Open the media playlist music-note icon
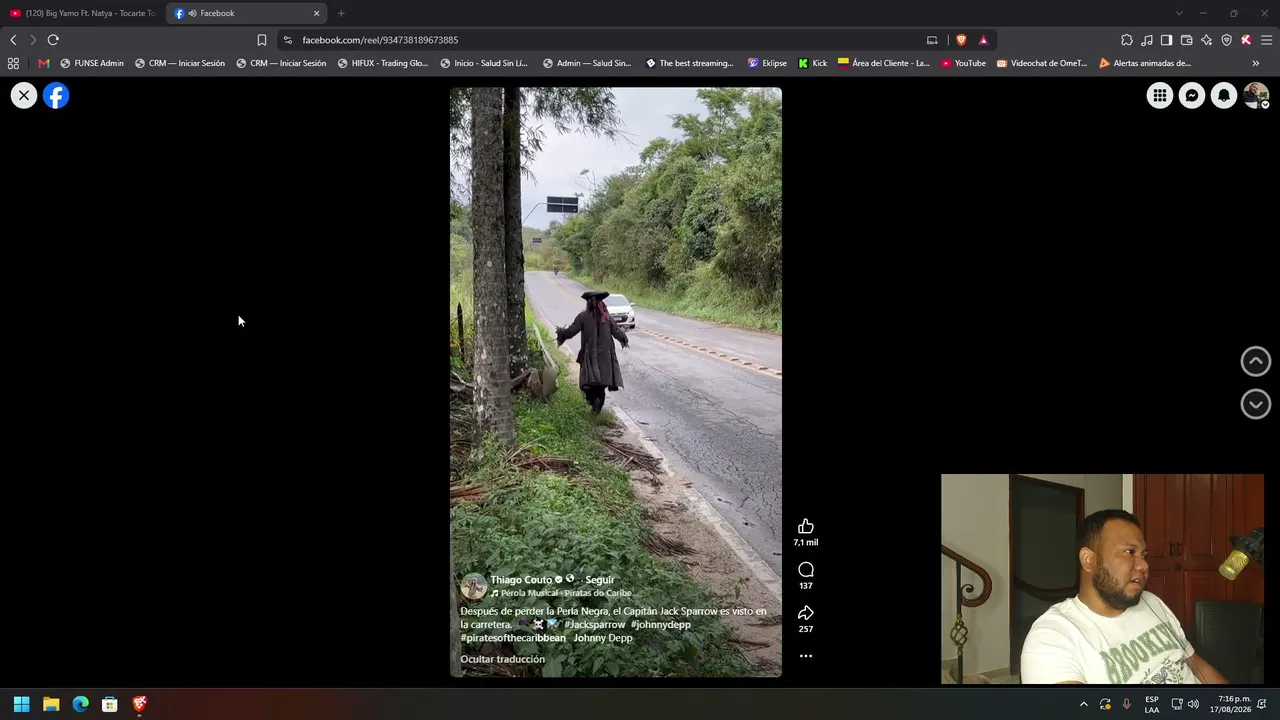The height and width of the screenshot is (720, 1280). (x=1147, y=40)
